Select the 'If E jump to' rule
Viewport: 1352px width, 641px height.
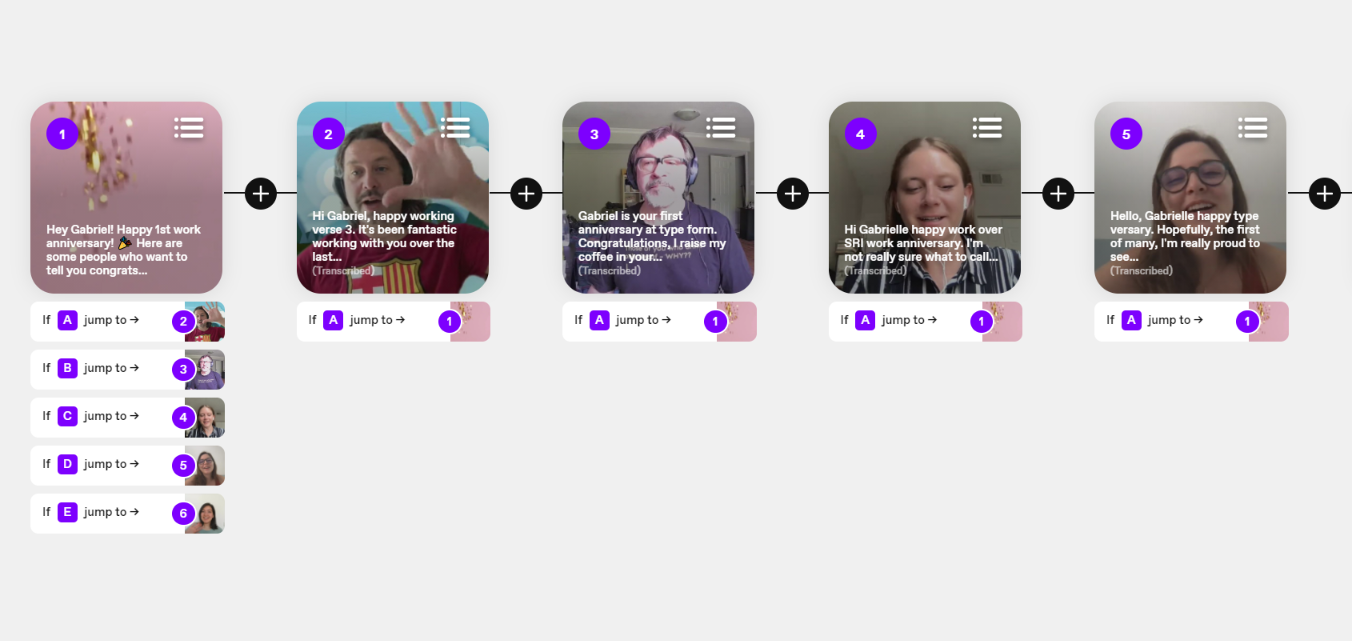click(x=127, y=513)
